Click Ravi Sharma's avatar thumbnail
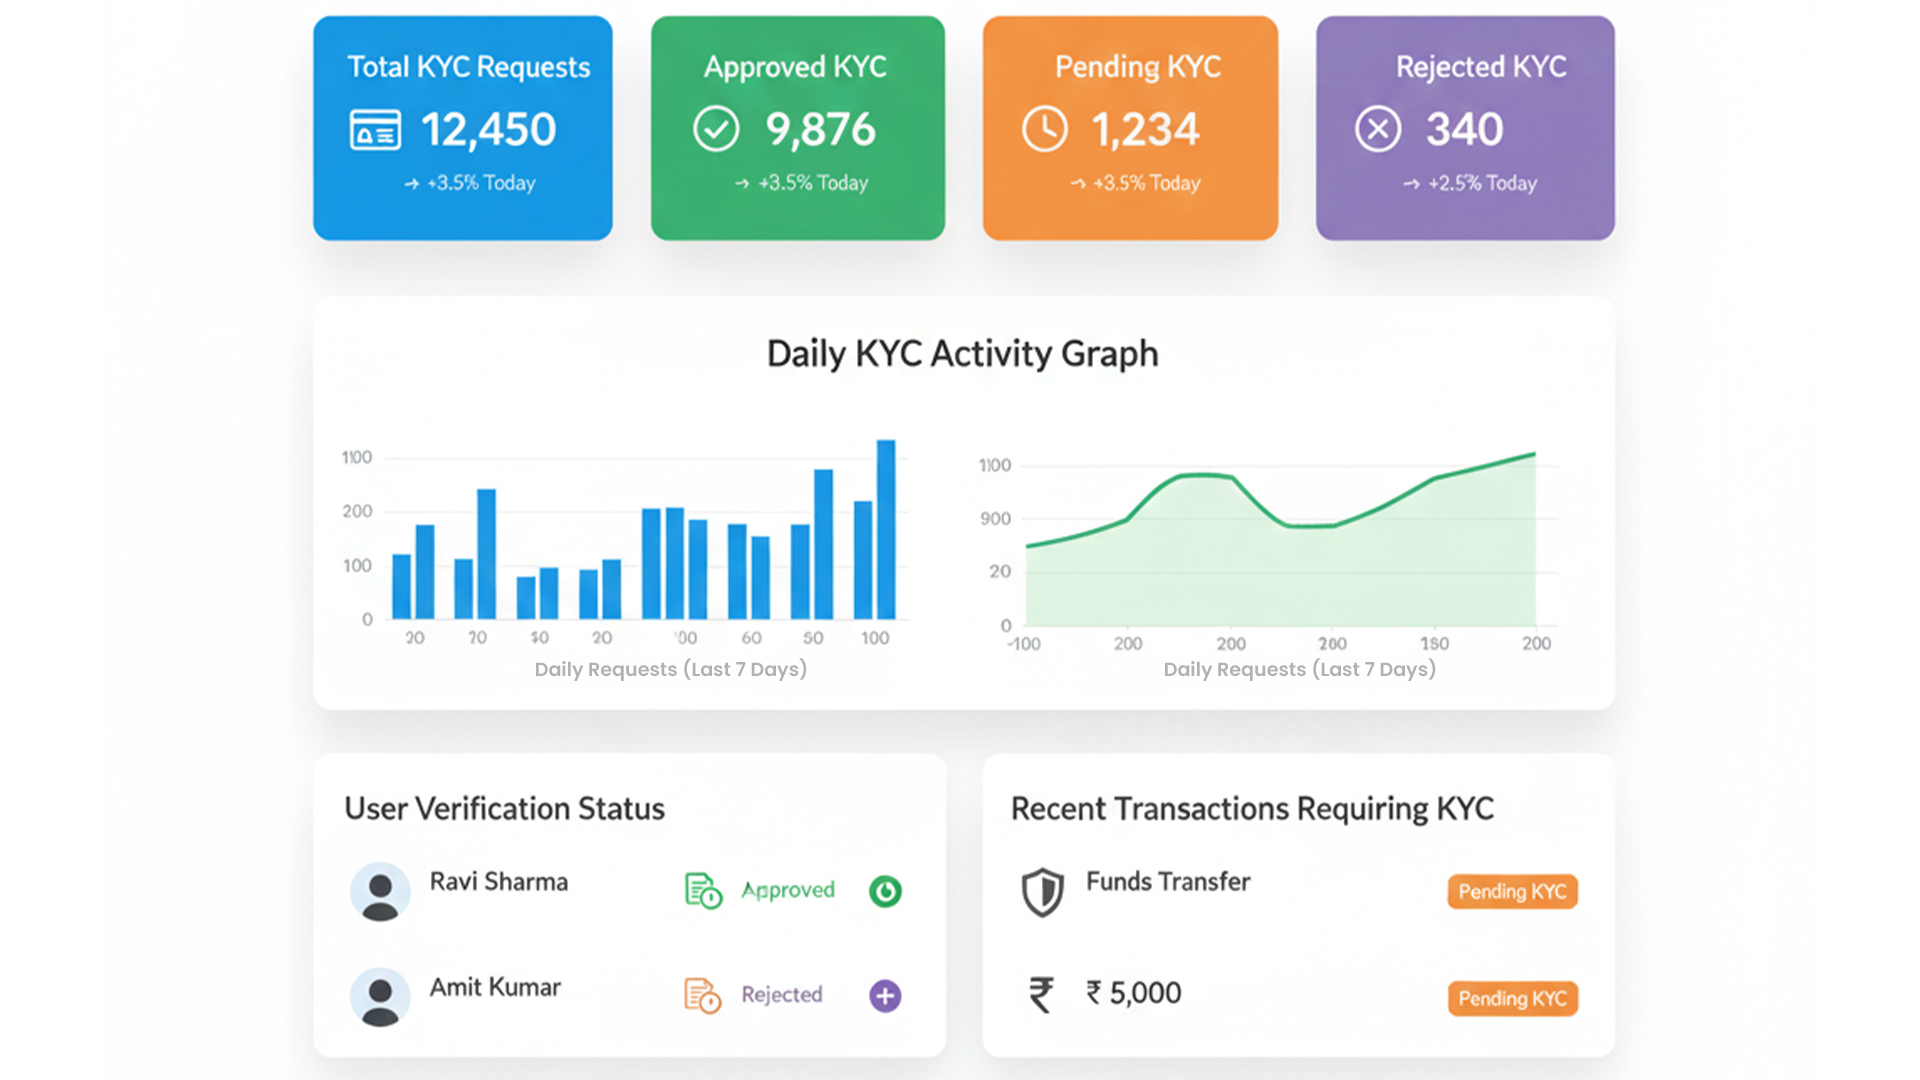The height and width of the screenshot is (1080, 1920). 380,890
